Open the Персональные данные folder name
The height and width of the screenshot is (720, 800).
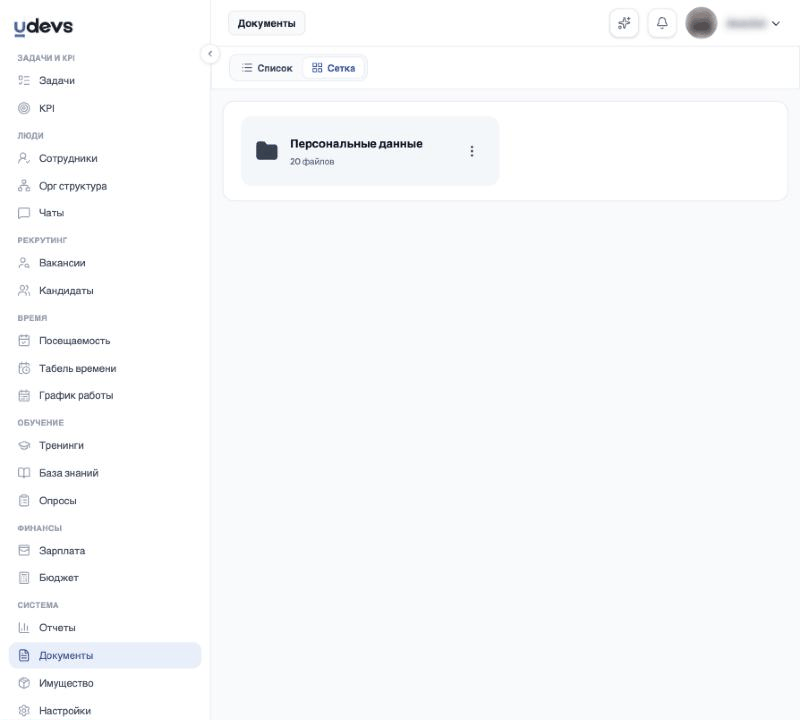tap(356, 144)
